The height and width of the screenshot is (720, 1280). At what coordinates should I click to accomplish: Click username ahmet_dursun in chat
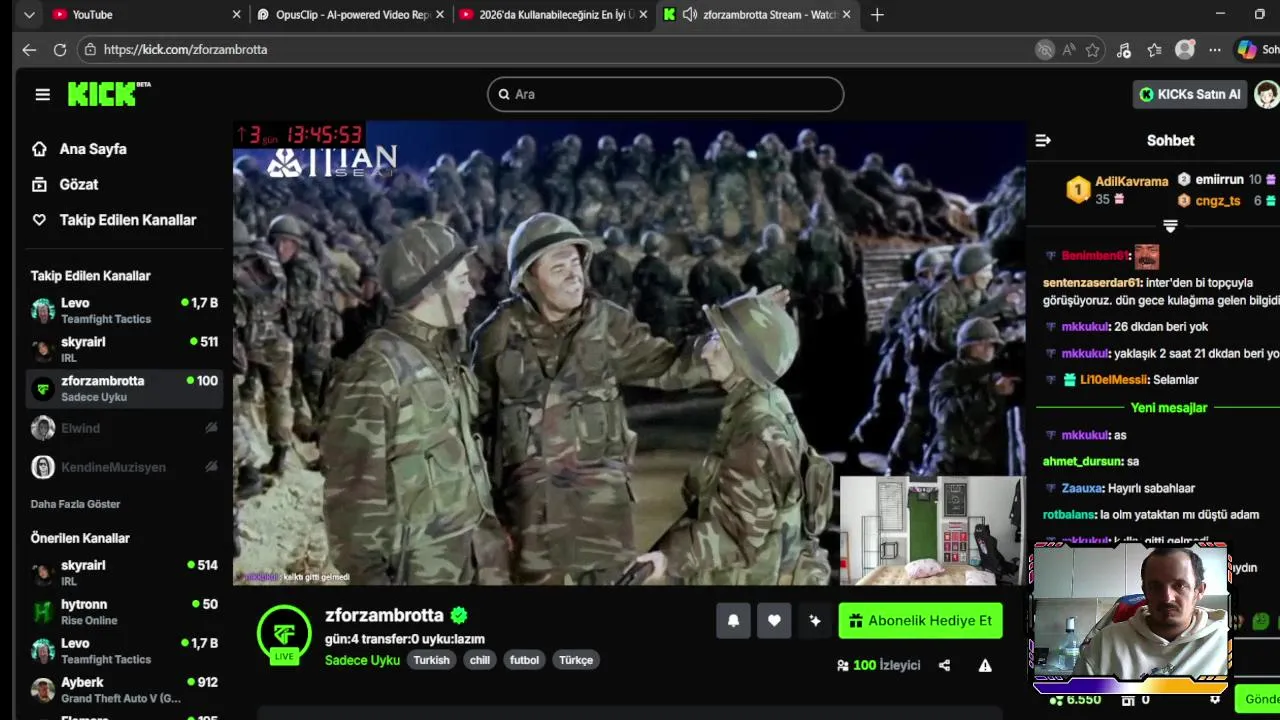click(1082, 462)
